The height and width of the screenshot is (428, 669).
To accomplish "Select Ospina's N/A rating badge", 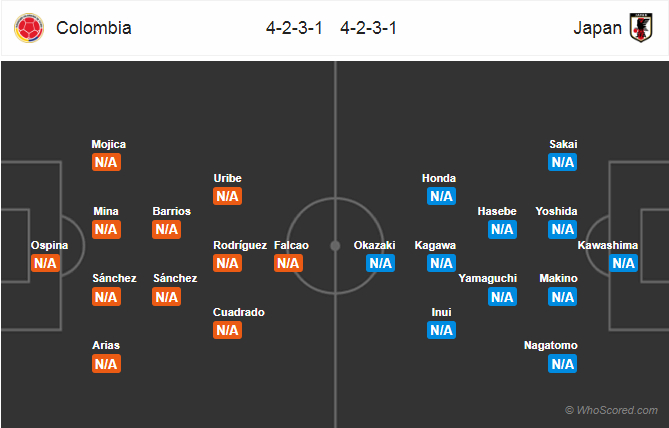I will 46,263.
